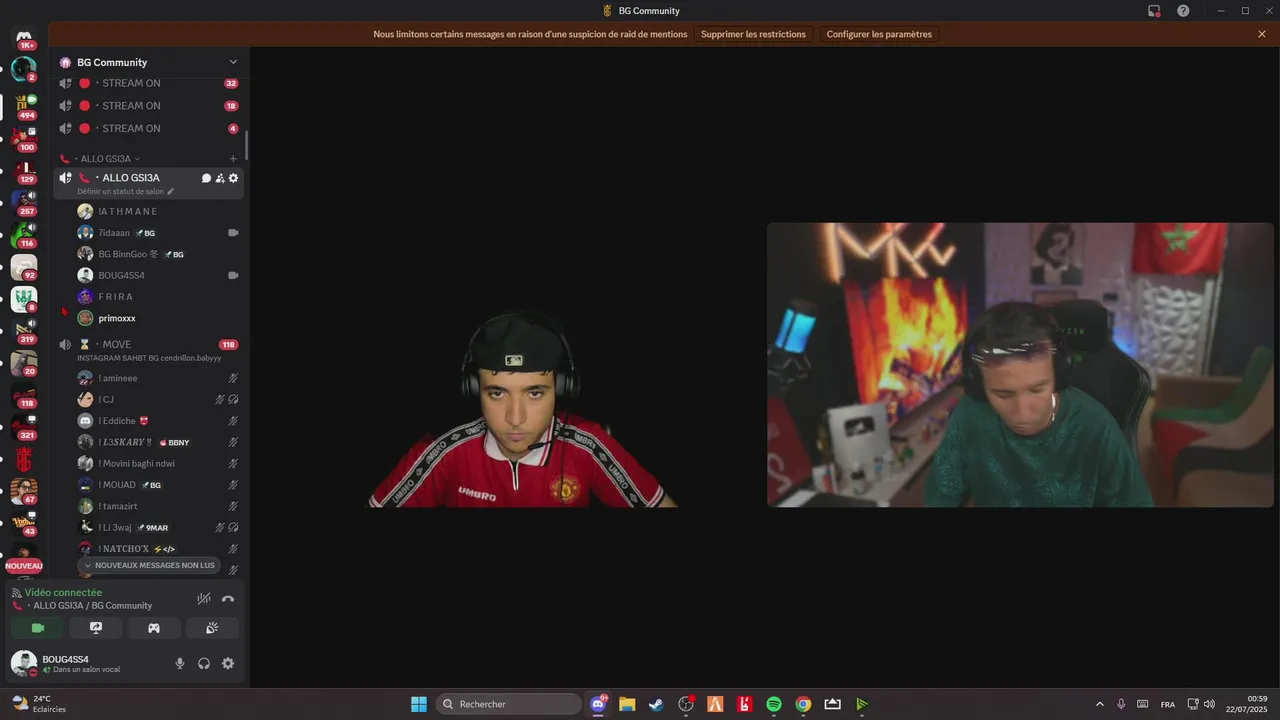Join the STREAM ON channel with 4 badge
Image resolution: width=1280 pixels, height=720 pixels.
pyautogui.click(x=148, y=129)
